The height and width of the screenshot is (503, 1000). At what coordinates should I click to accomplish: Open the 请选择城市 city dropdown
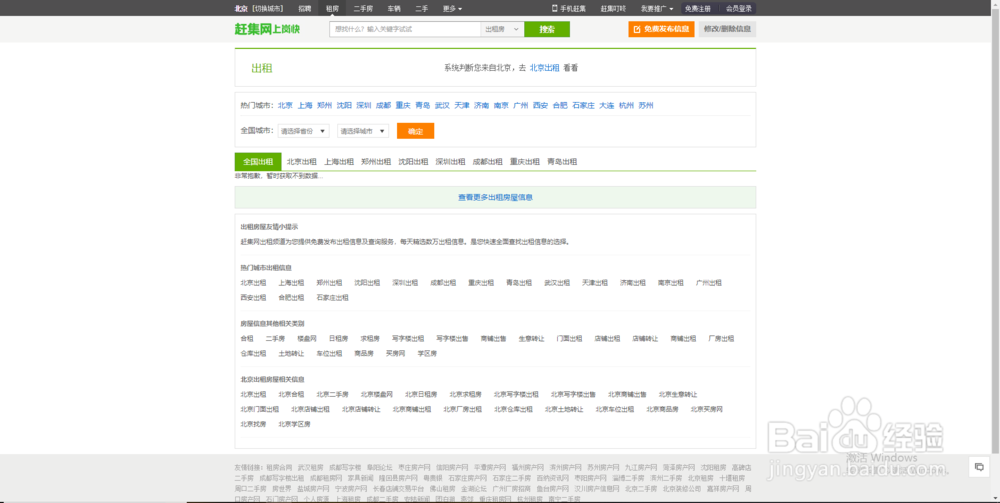pyautogui.click(x=363, y=131)
